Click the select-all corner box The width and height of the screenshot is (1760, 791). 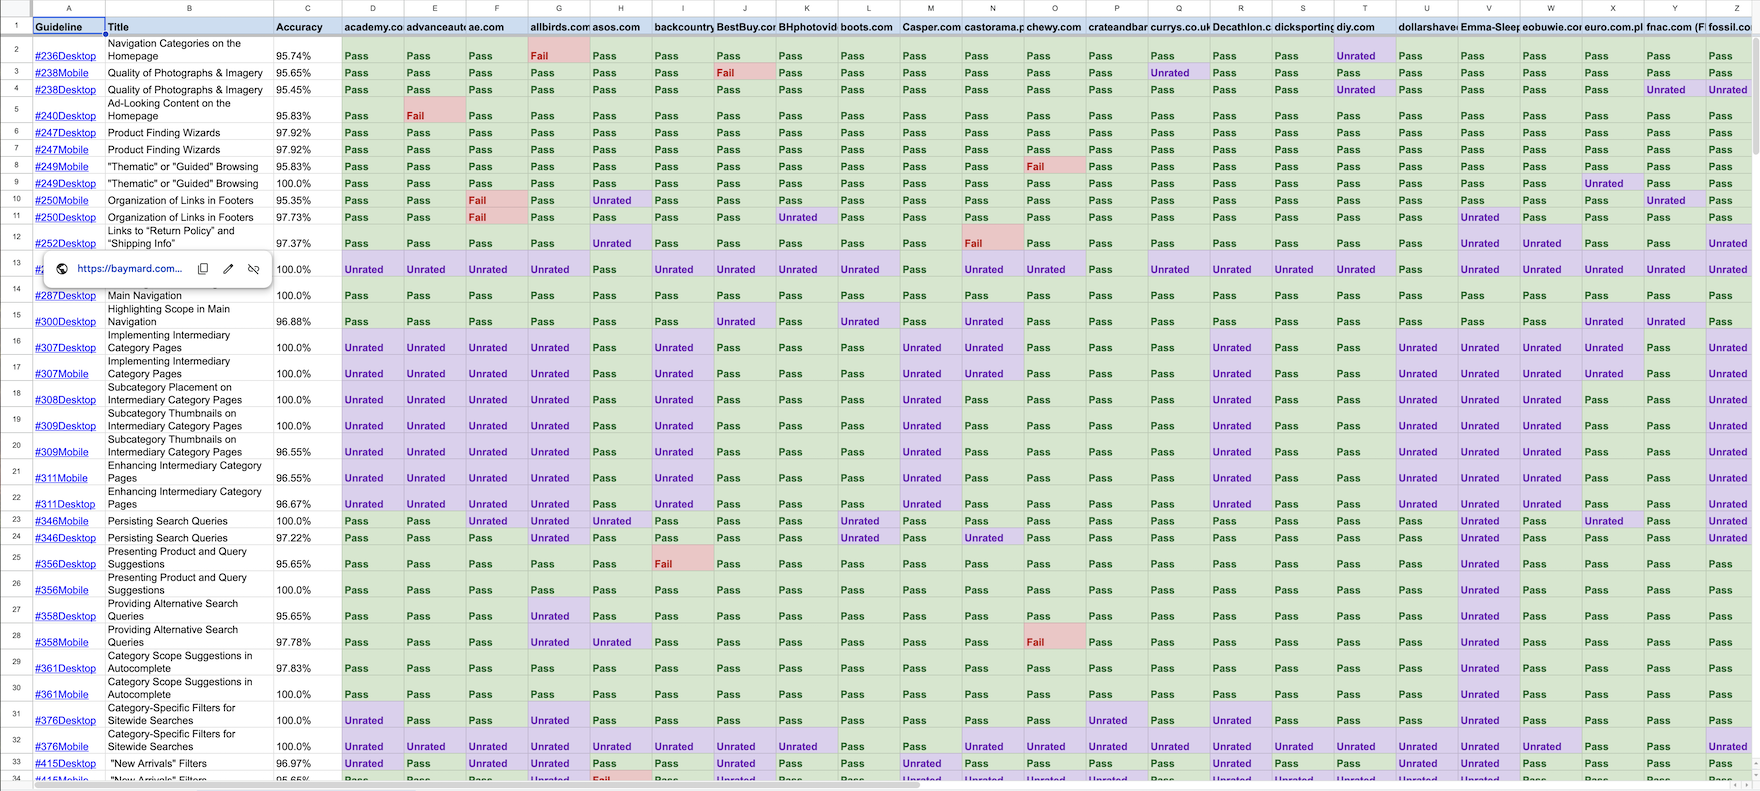(x=16, y=8)
